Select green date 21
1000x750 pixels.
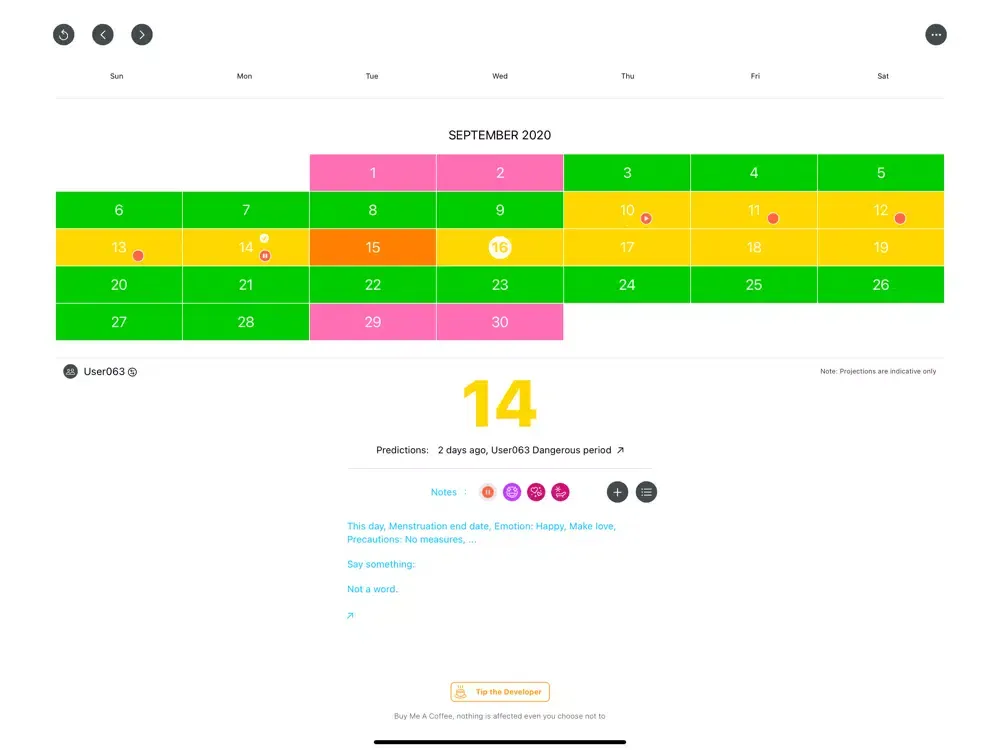(x=246, y=284)
